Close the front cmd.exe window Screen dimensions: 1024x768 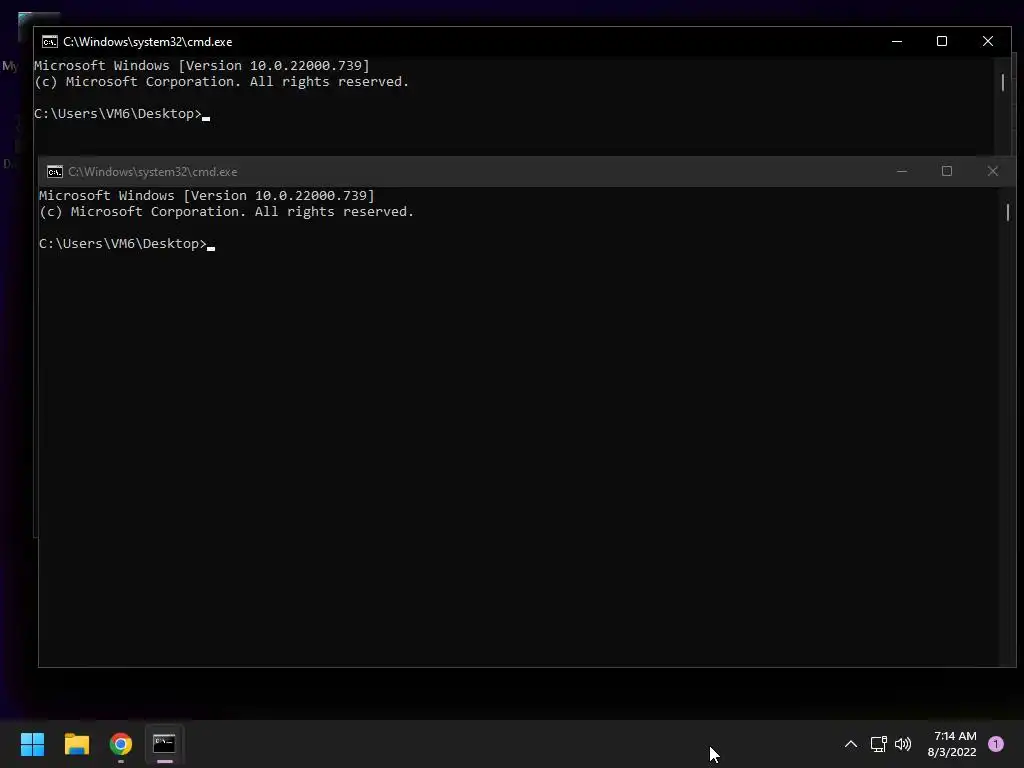(993, 171)
